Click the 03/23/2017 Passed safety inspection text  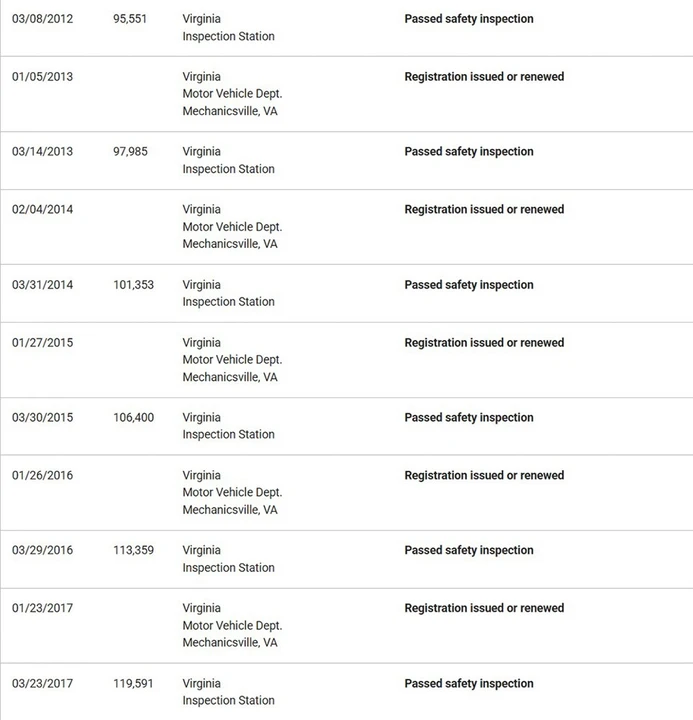pos(469,683)
